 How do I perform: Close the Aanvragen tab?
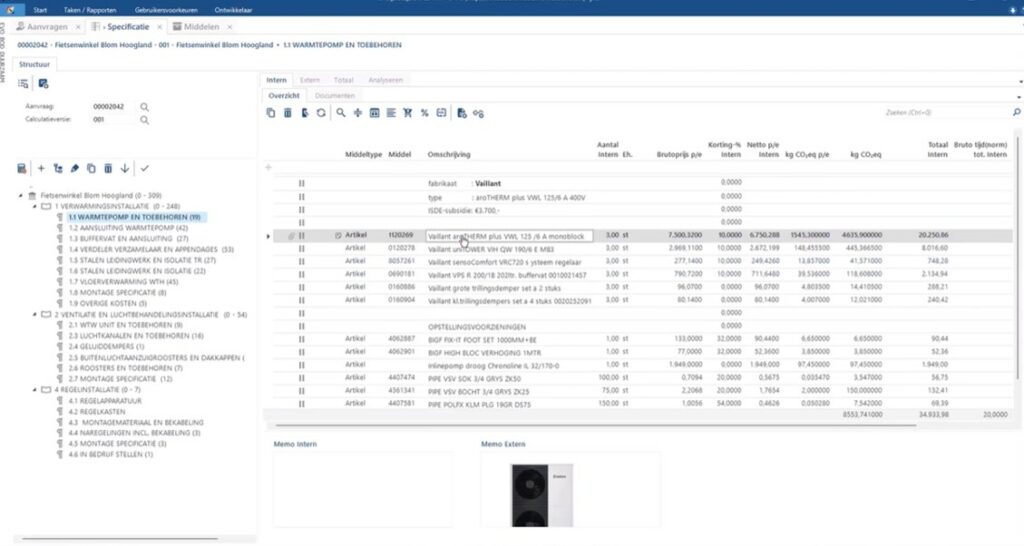[x=78, y=27]
